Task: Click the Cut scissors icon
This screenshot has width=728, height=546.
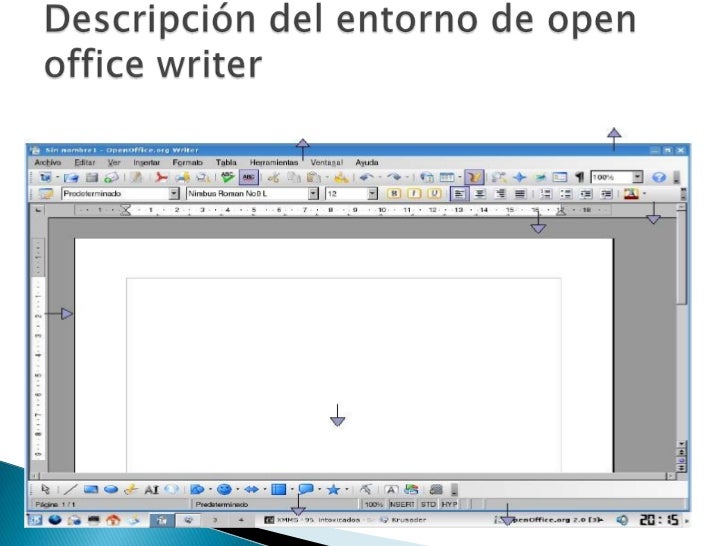Action: click(273, 177)
